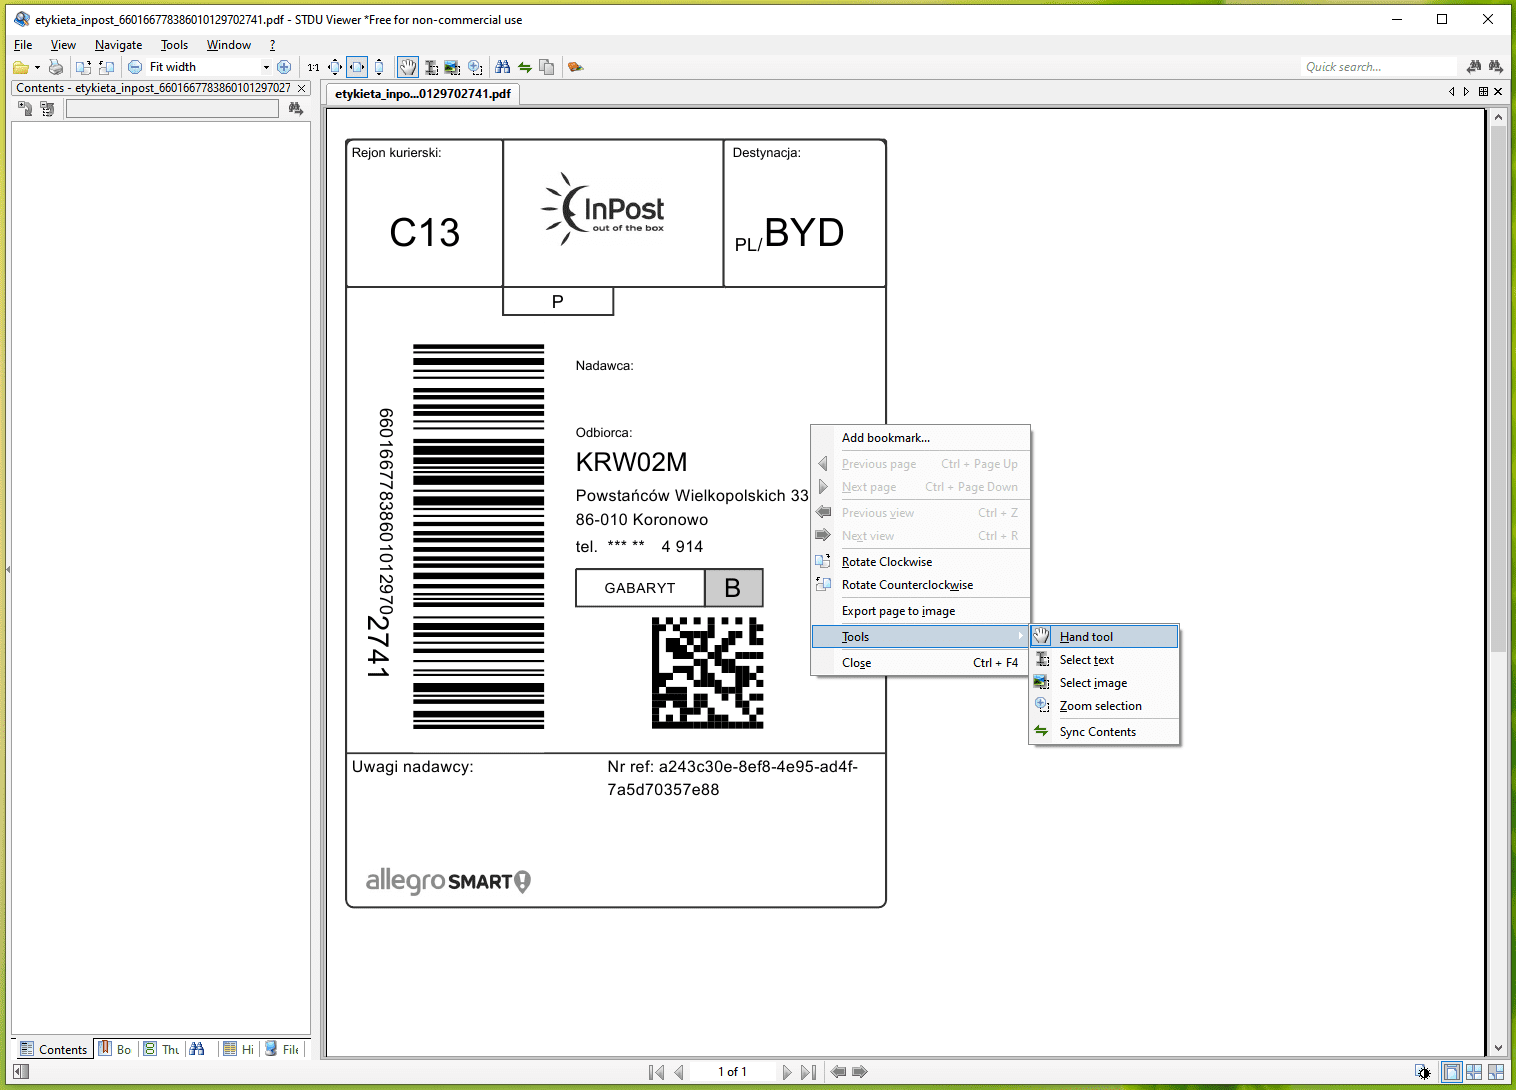Show next document tab arrow
The image size is (1516, 1090).
click(1467, 92)
